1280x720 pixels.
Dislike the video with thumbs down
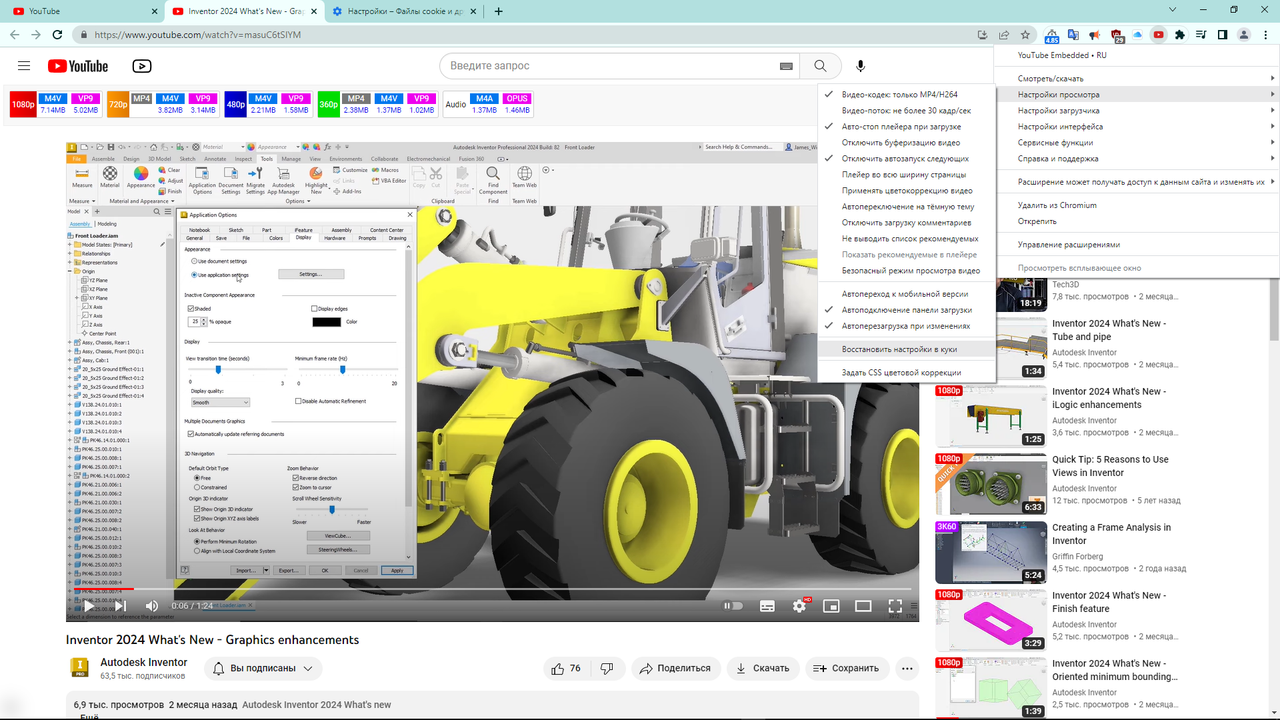(x=607, y=668)
